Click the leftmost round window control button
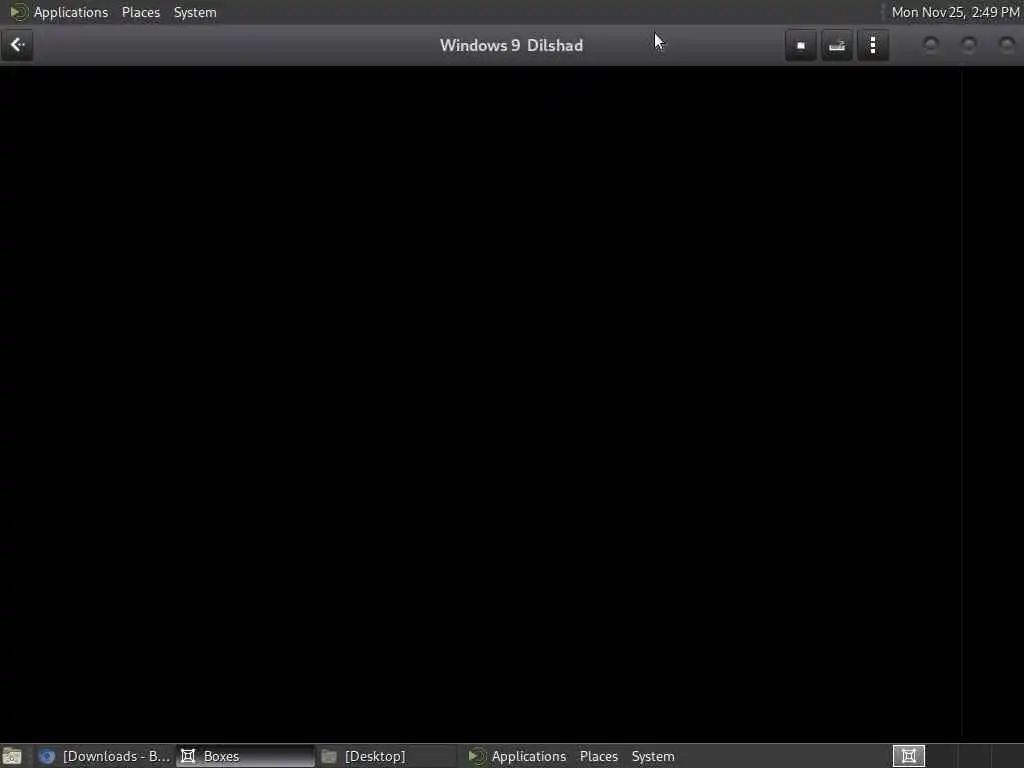The image size is (1024, 768). (x=931, y=45)
